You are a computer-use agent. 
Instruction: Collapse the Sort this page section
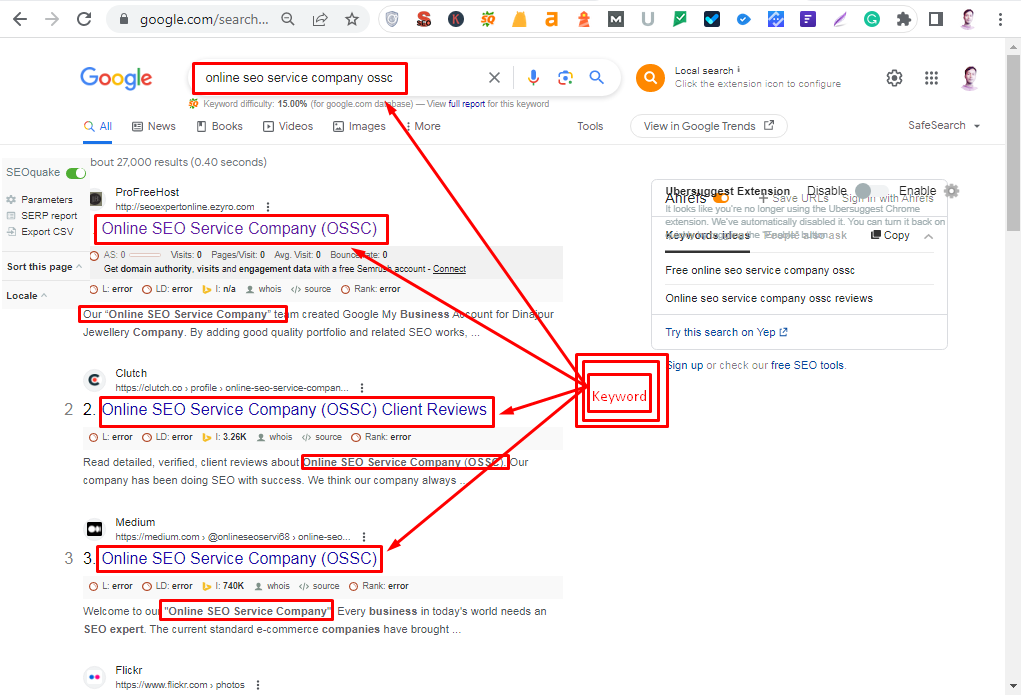click(x=44, y=266)
